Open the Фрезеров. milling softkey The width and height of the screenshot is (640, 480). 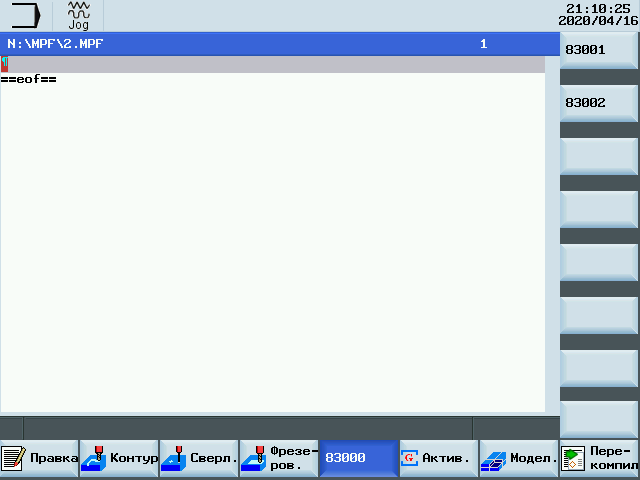tap(279, 458)
